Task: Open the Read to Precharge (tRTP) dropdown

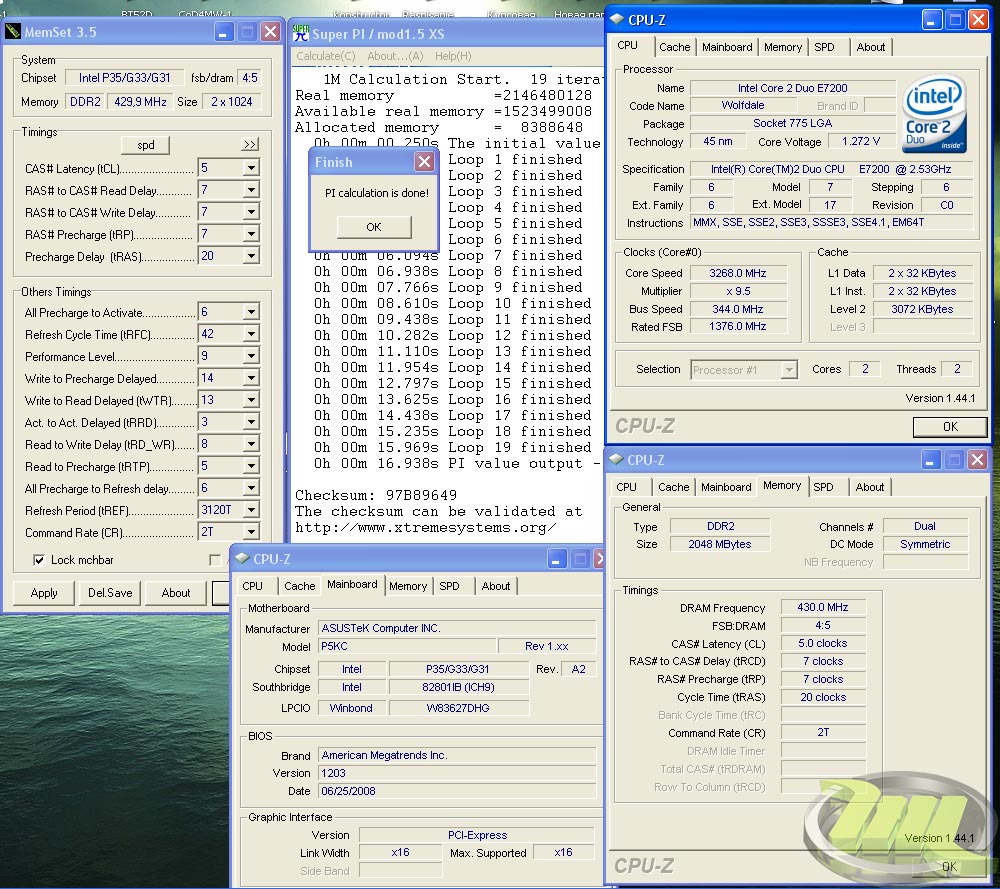Action: click(x=251, y=466)
